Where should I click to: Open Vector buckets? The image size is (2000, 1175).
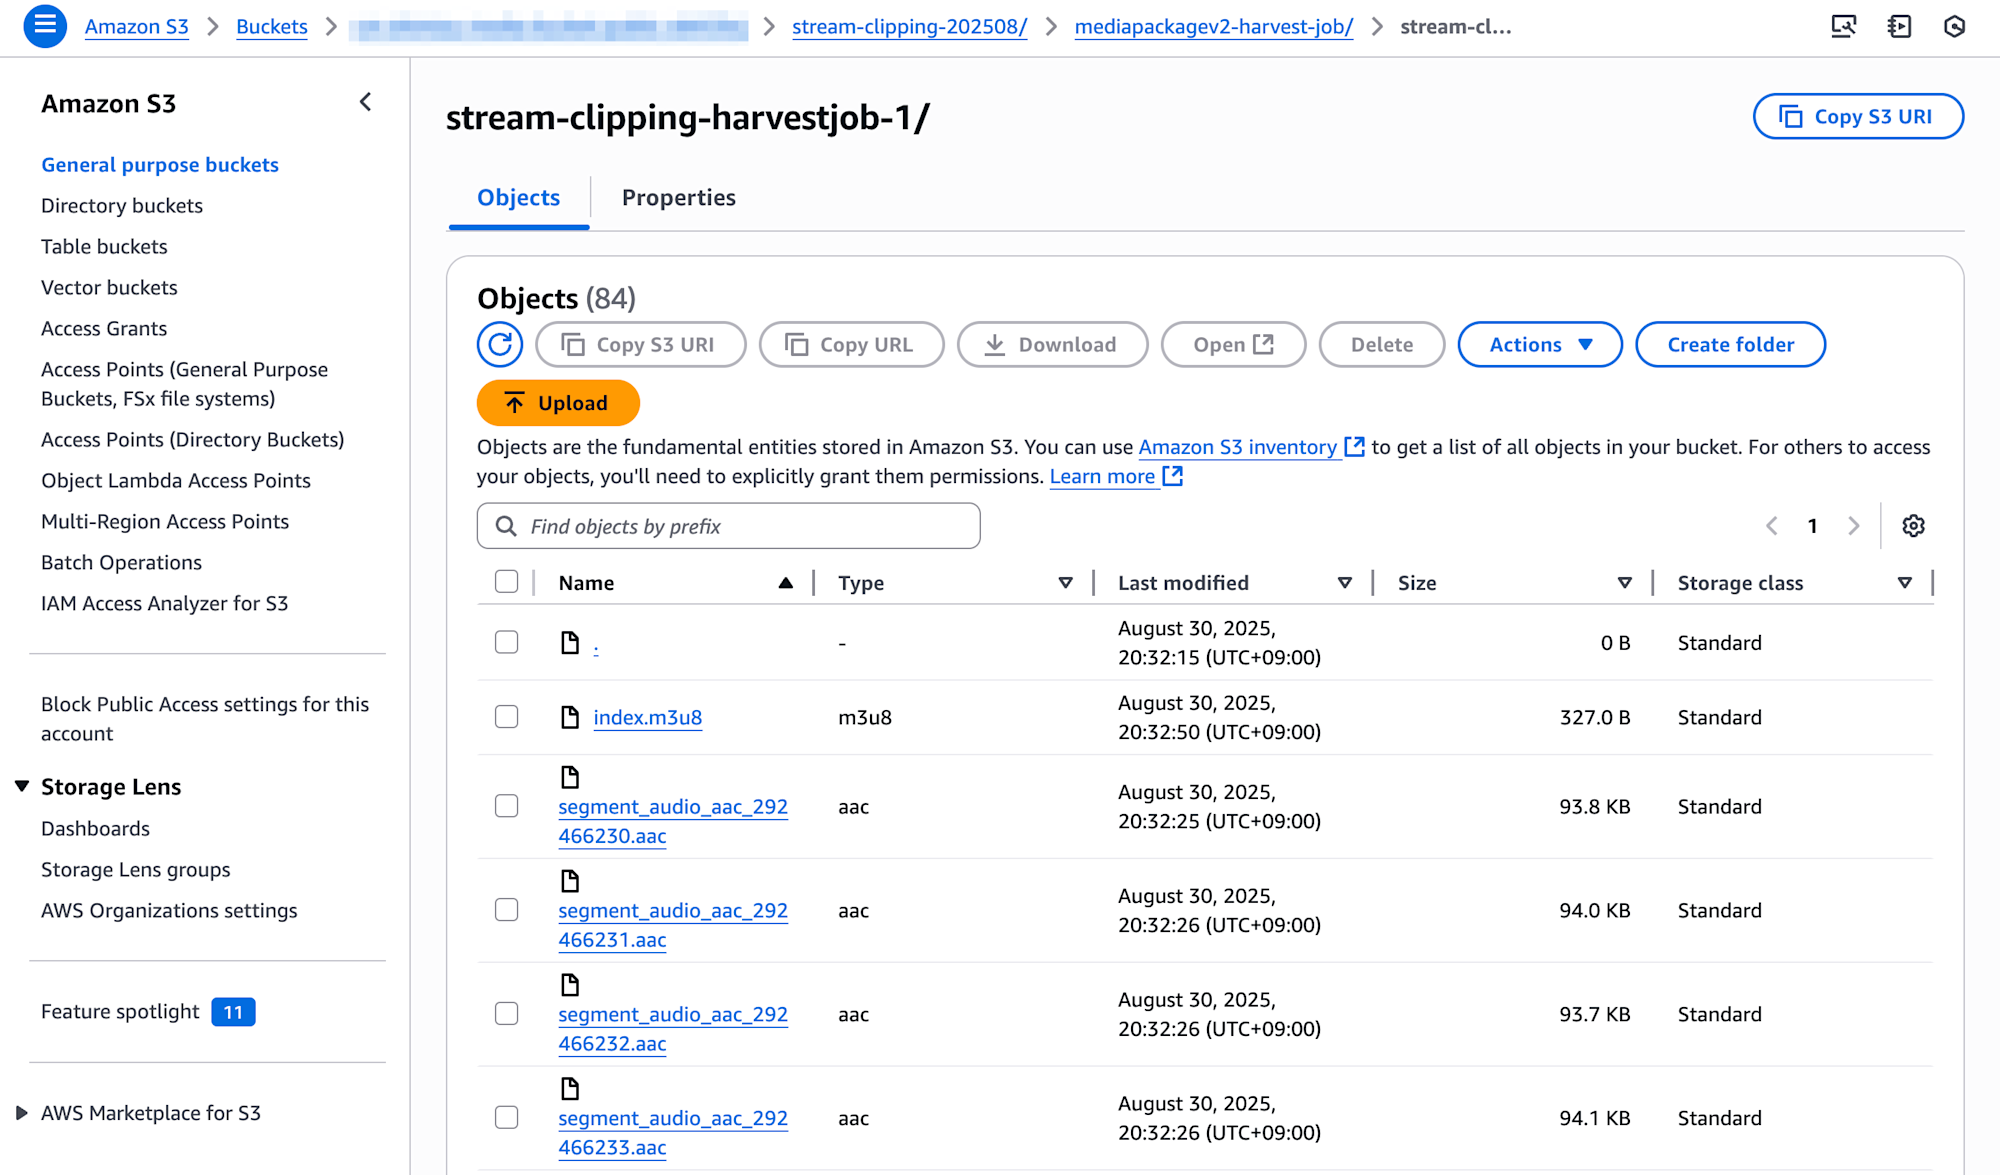(109, 288)
